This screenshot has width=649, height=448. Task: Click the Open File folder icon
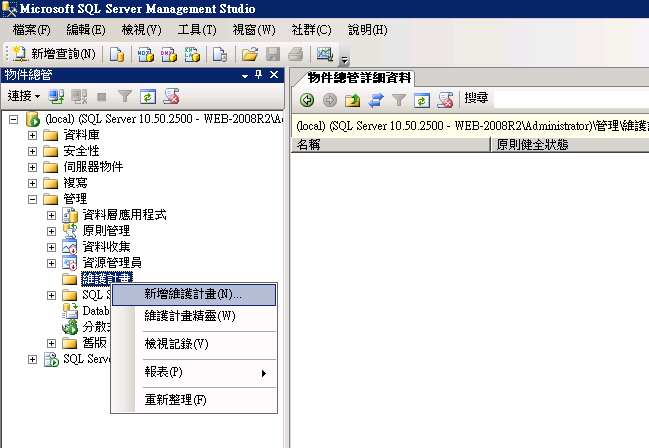click(250, 54)
